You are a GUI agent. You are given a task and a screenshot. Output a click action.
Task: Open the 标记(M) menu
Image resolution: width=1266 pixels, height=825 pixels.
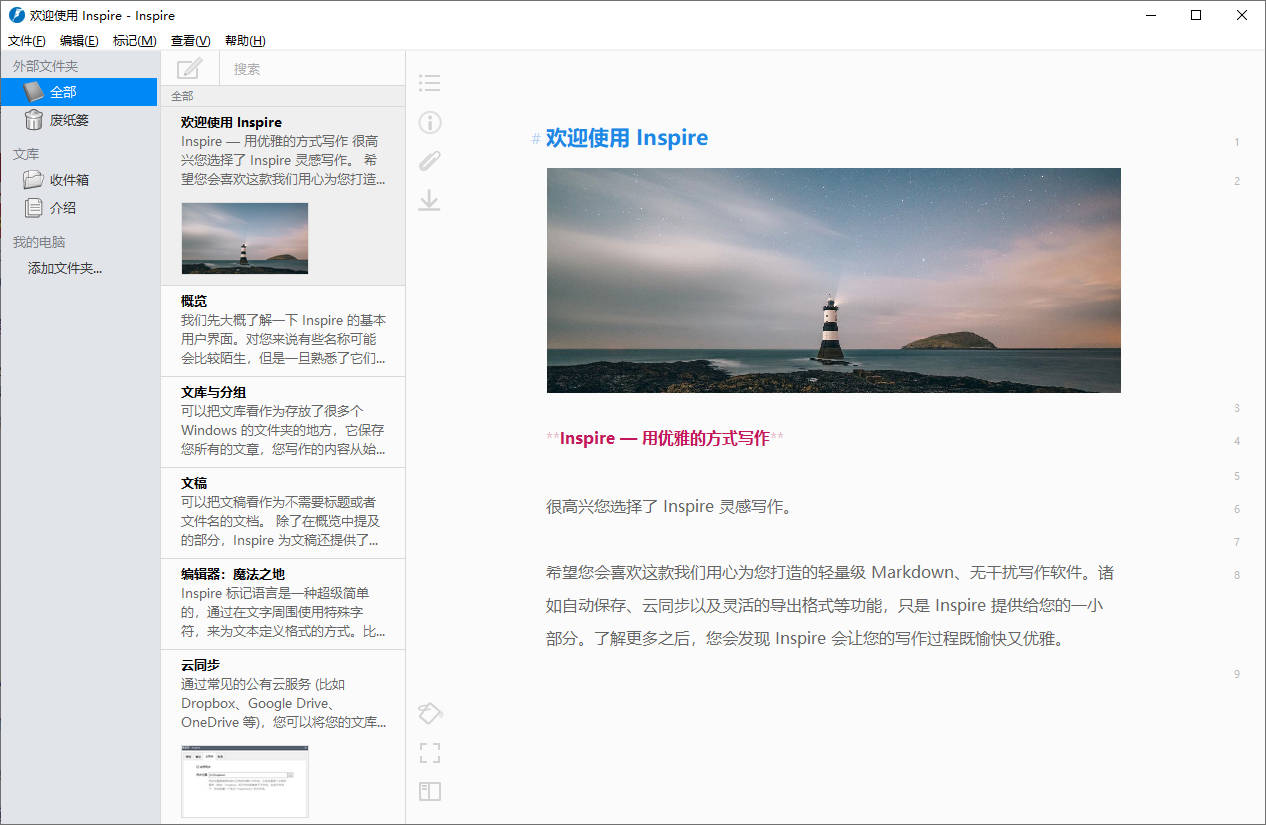coord(135,41)
